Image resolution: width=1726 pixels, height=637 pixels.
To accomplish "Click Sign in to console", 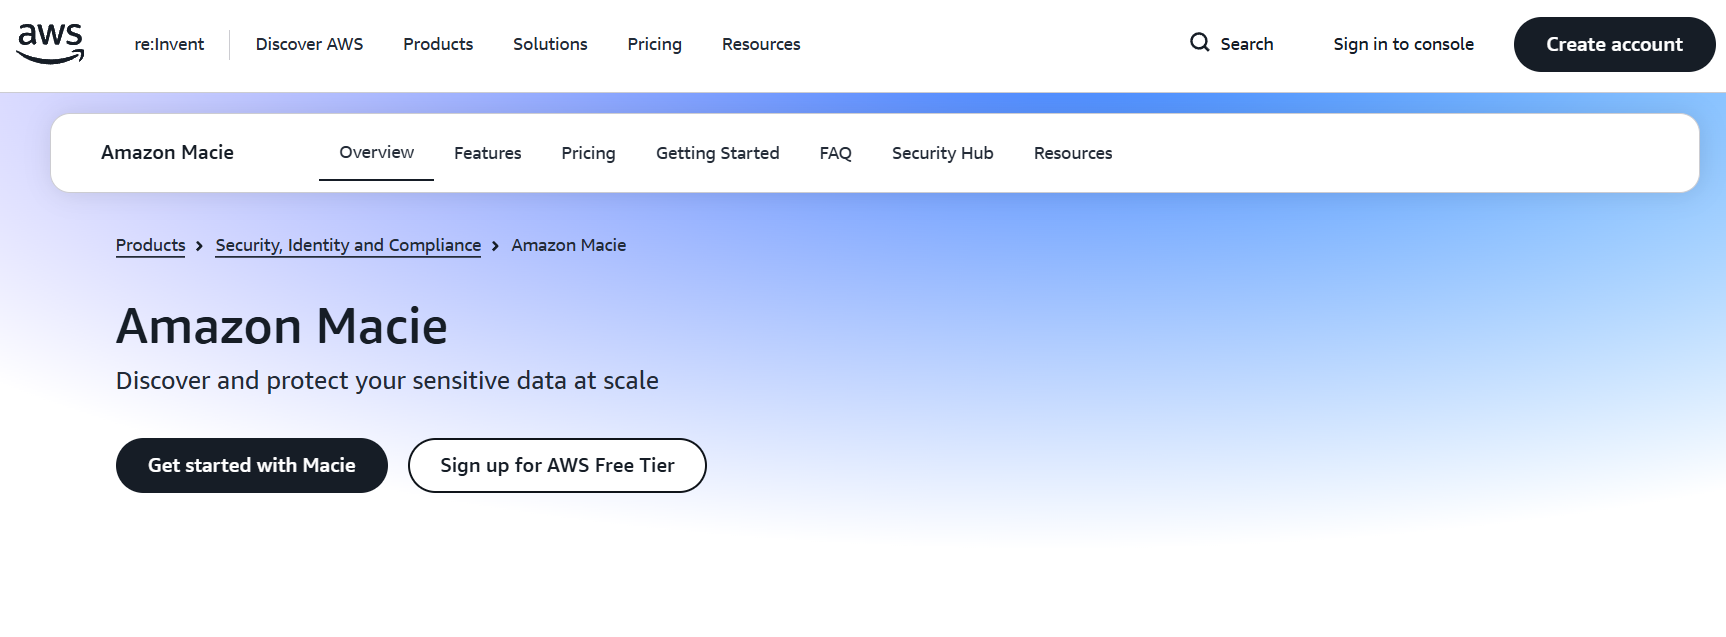I will pyautogui.click(x=1403, y=44).
